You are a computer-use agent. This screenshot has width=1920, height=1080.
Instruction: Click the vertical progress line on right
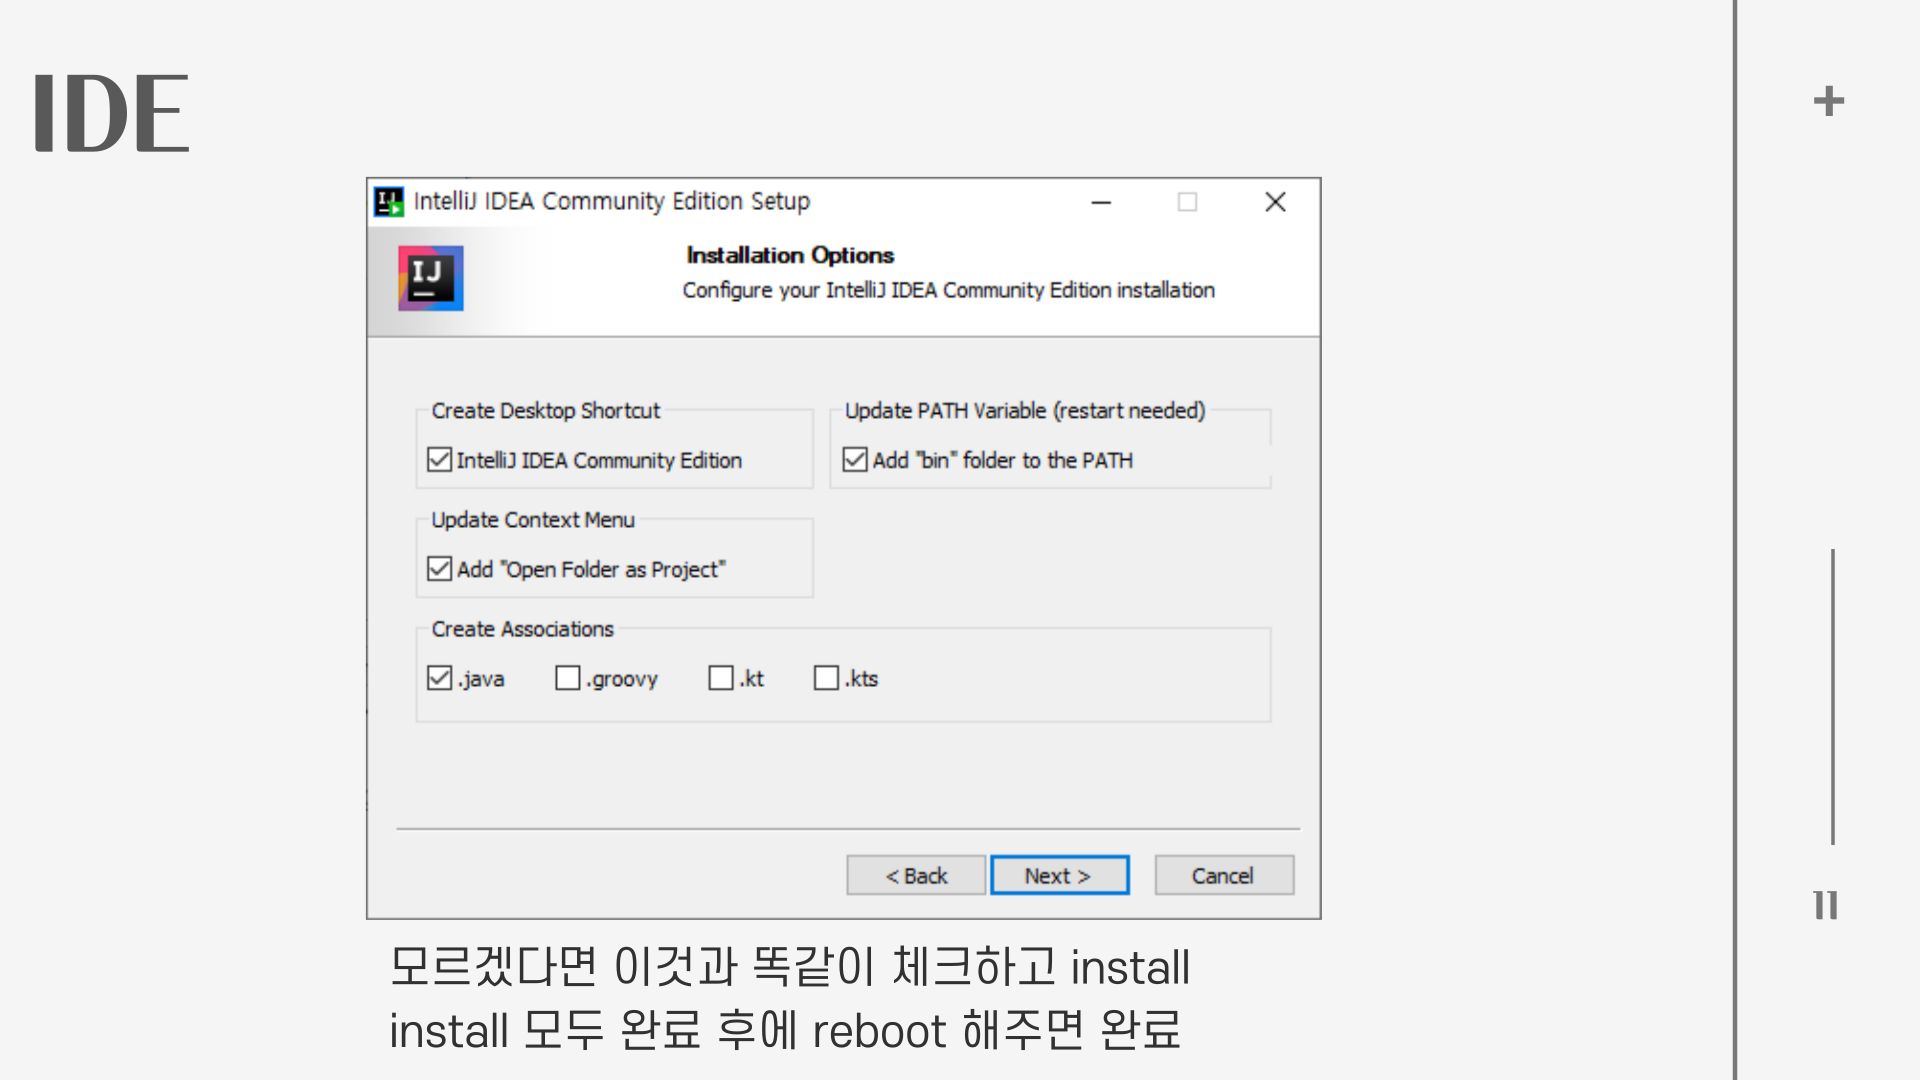pyautogui.click(x=1832, y=696)
